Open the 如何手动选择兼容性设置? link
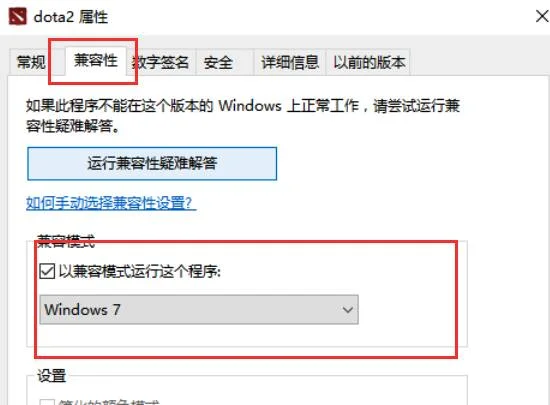The image size is (550, 405). 111,203
